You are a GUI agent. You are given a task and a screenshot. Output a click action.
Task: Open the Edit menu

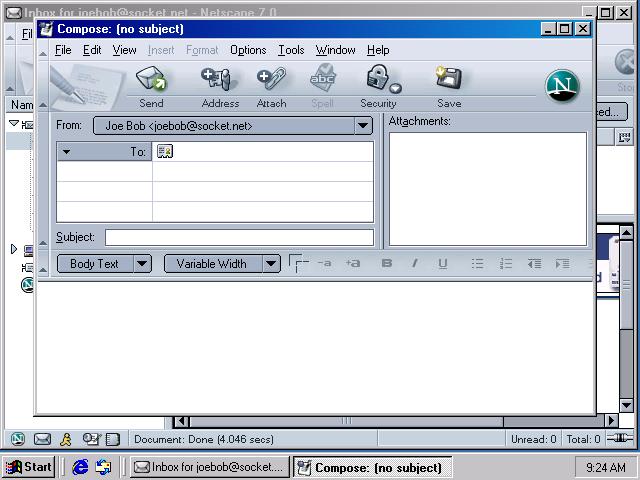[x=92, y=50]
